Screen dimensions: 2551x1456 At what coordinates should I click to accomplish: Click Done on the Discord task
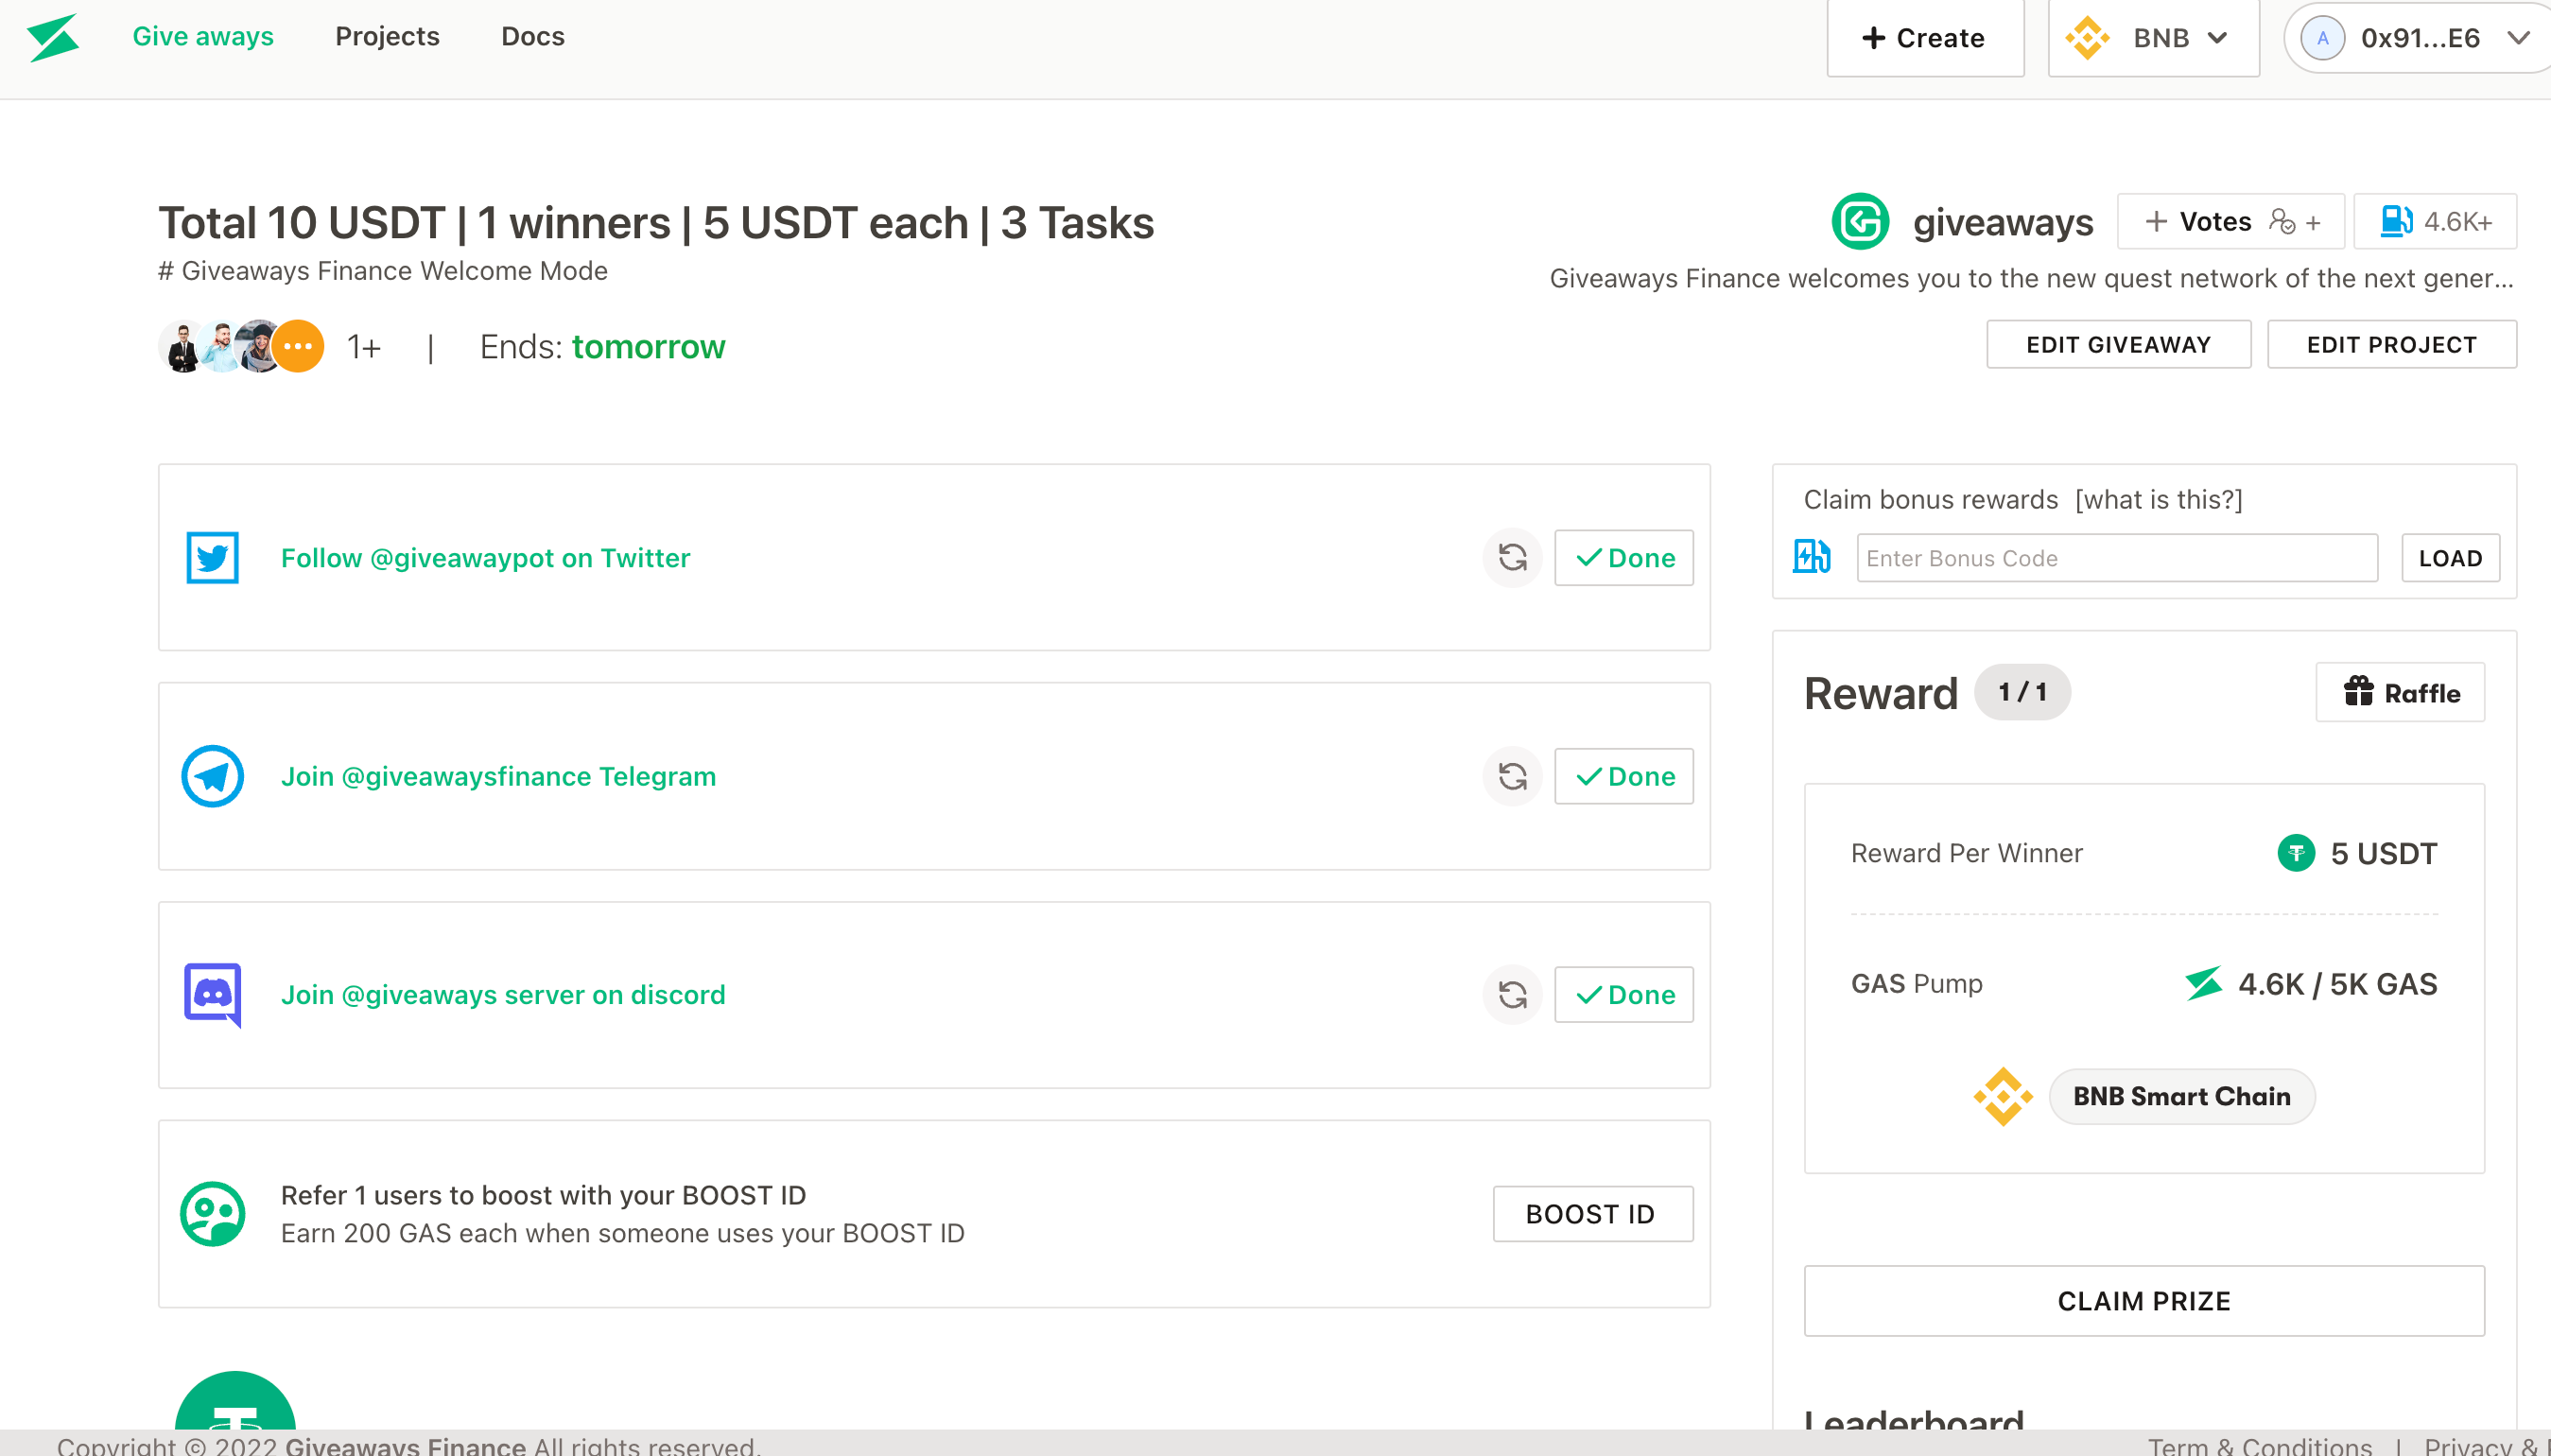tap(1624, 995)
